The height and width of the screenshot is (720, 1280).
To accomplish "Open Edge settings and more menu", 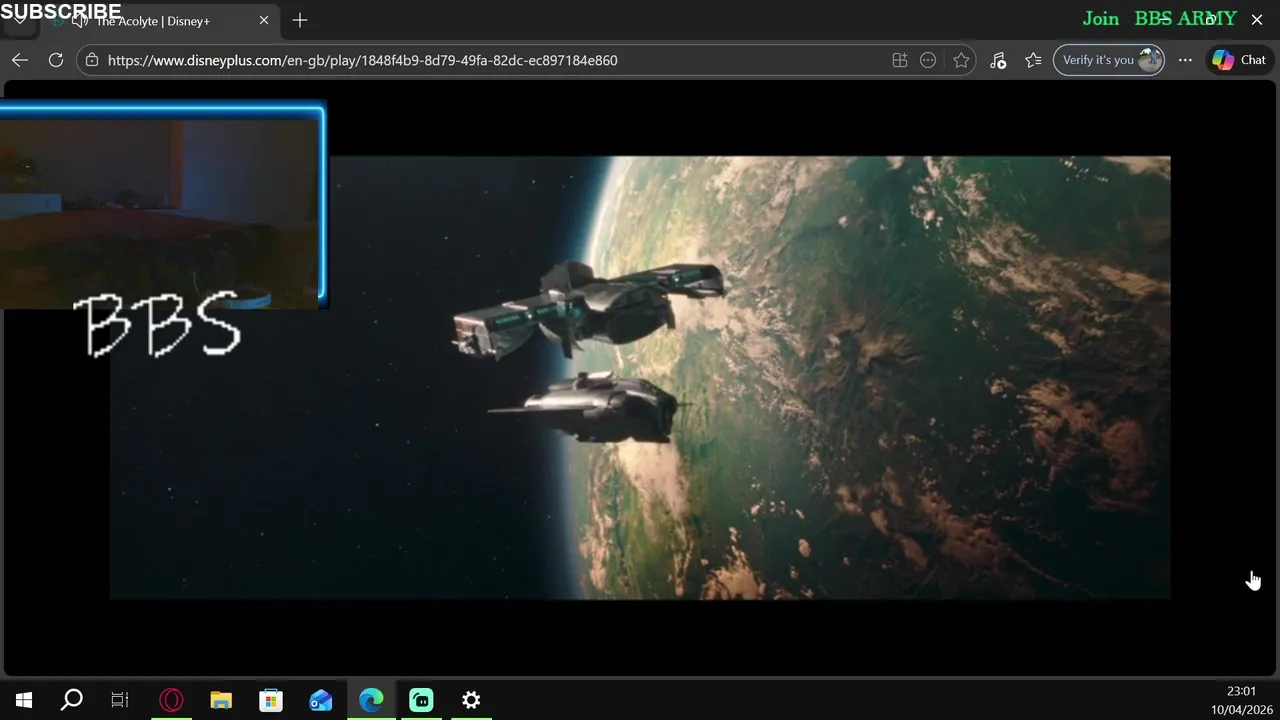I will [1185, 60].
